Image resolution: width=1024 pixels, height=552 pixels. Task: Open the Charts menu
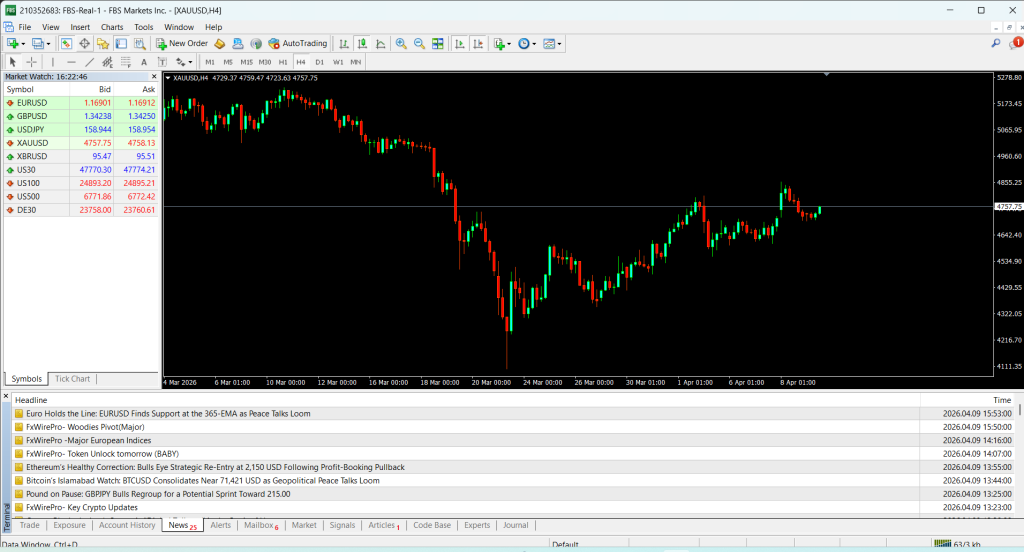click(x=112, y=27)
